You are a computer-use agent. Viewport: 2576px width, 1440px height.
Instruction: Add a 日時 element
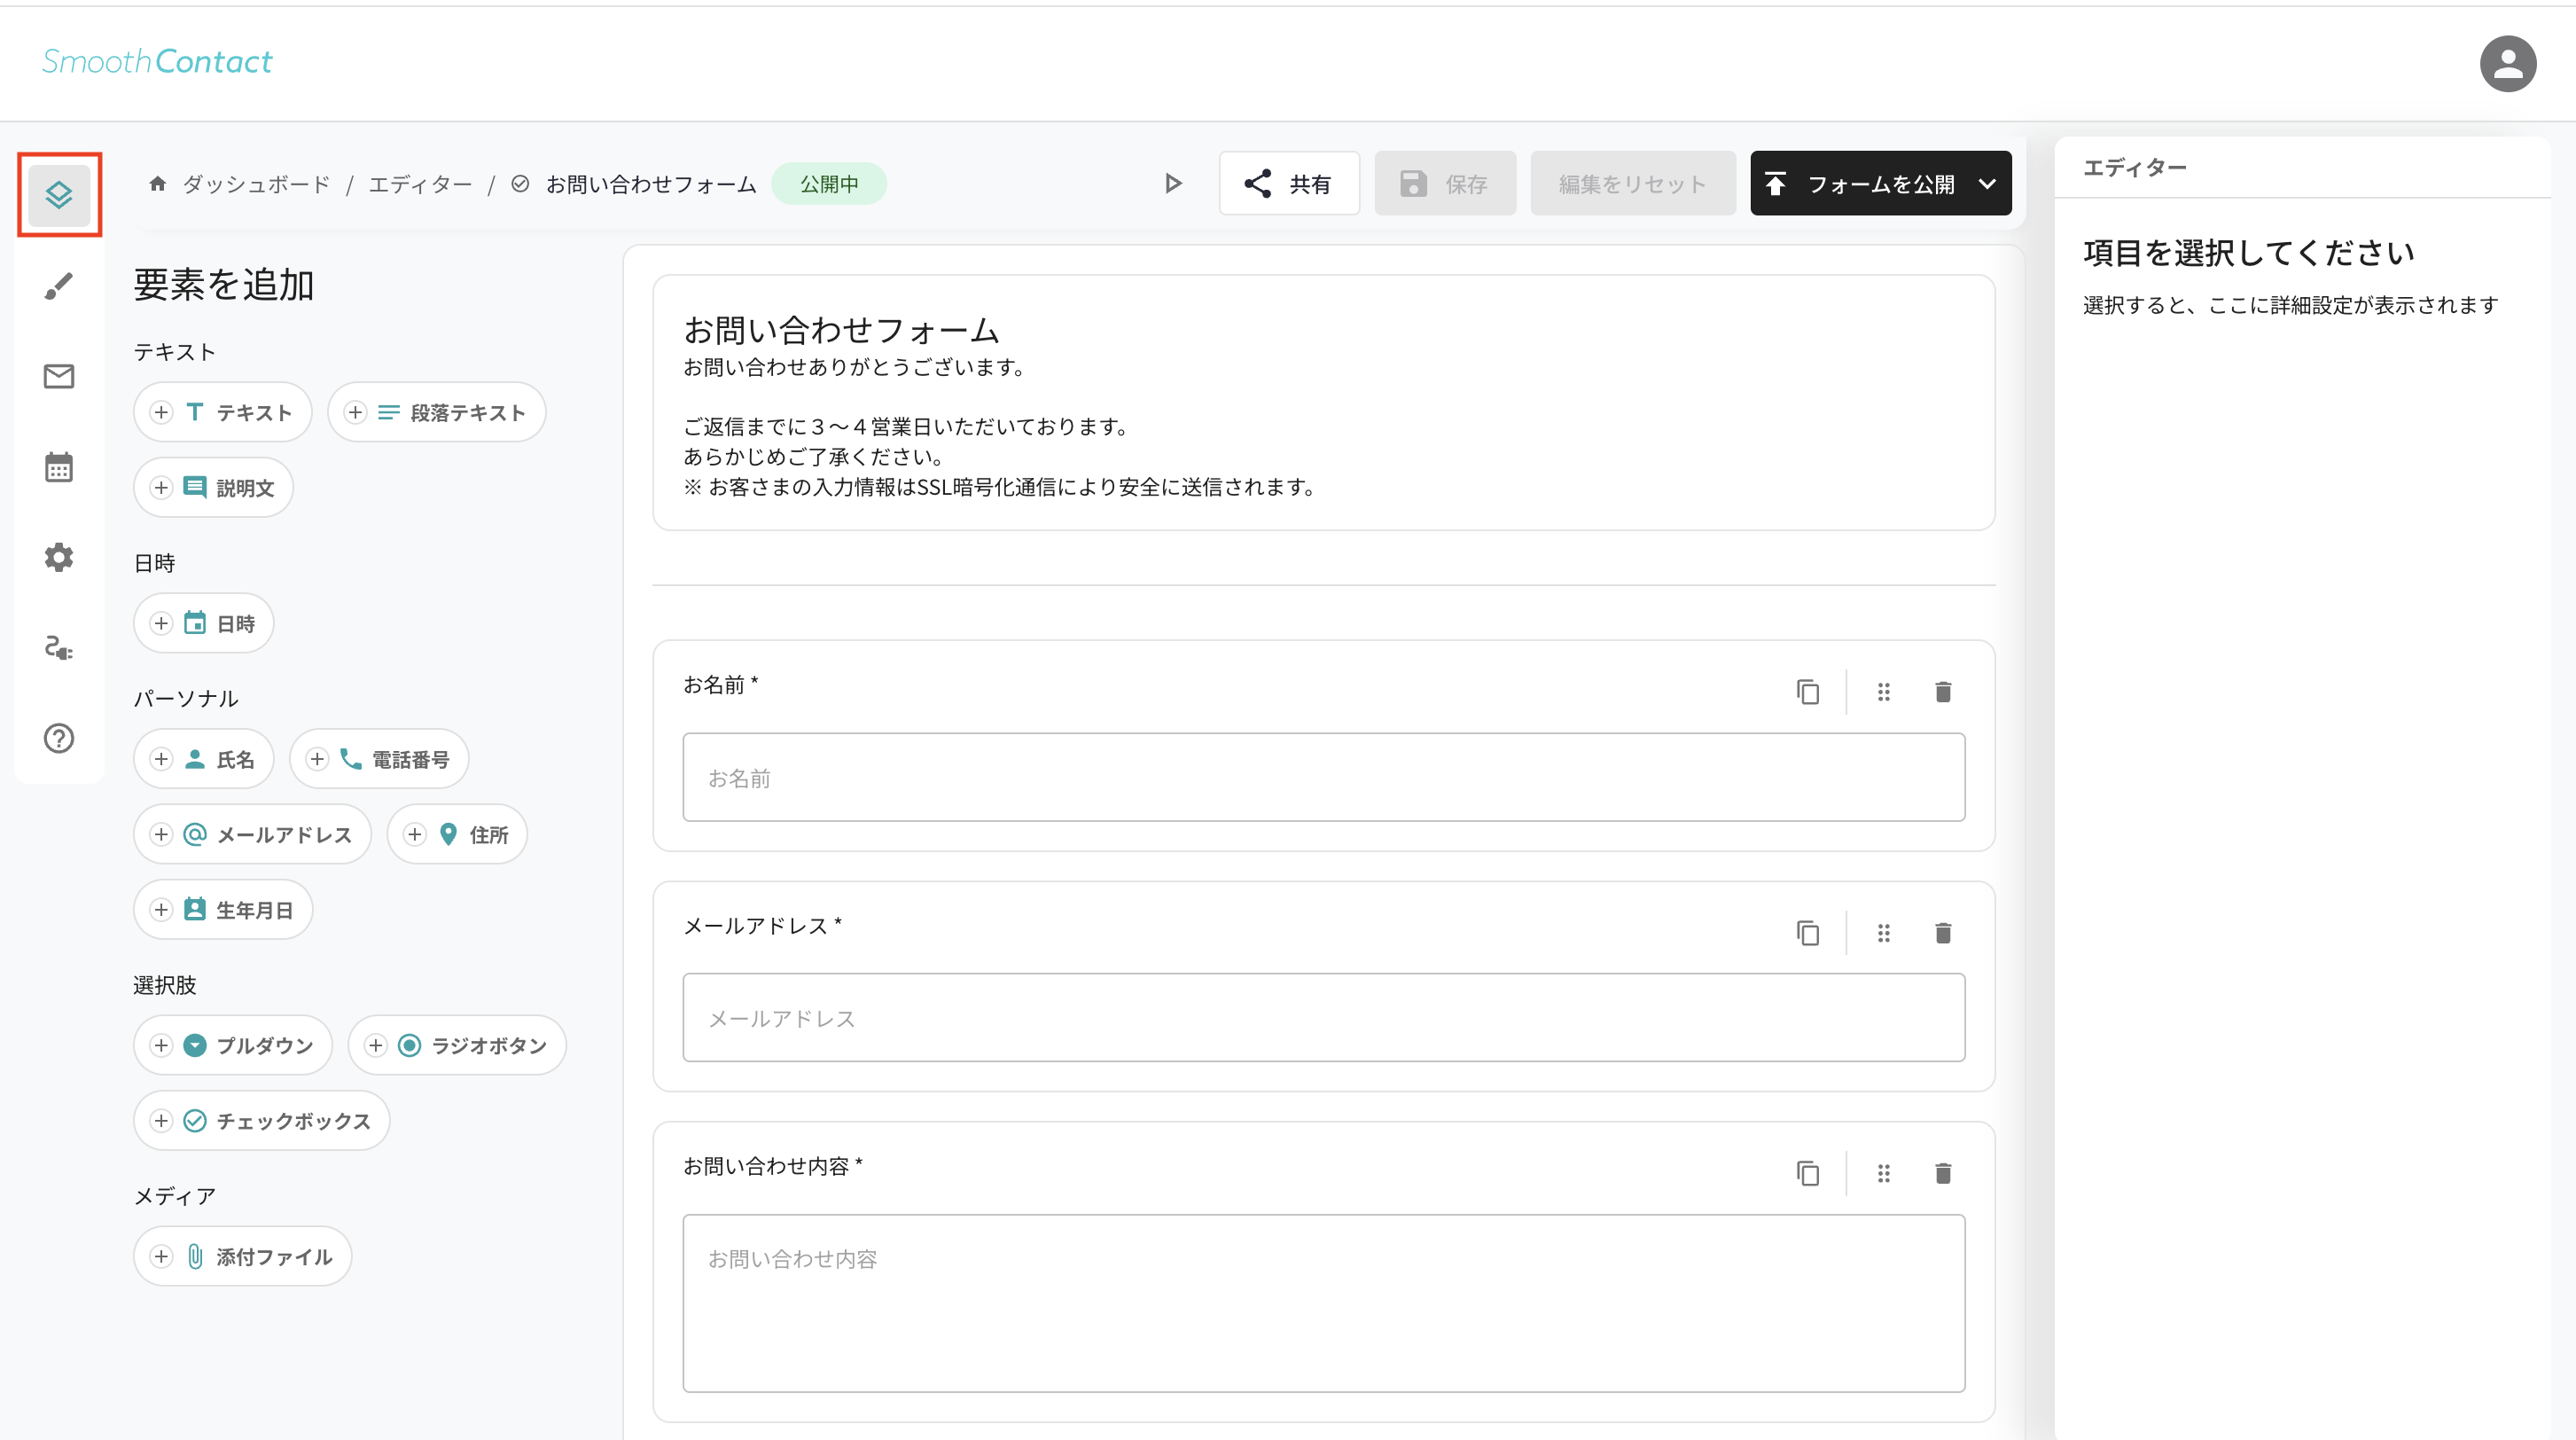(x=203, y=623)
